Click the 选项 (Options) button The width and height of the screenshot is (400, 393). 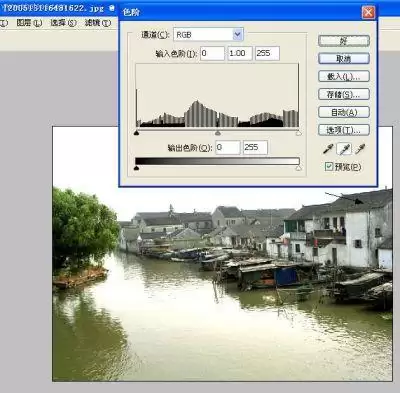click(344, 130)
